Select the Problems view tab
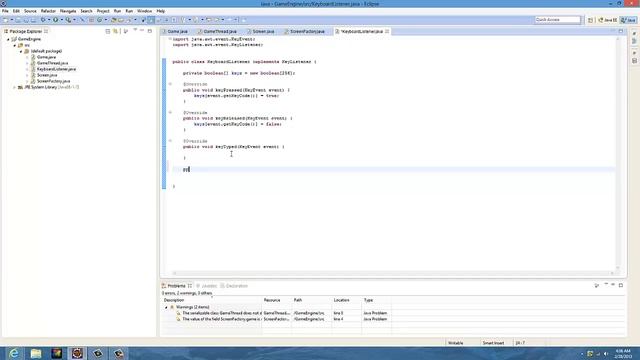Viewport: 640px width, 360px height. coord(176,286)
